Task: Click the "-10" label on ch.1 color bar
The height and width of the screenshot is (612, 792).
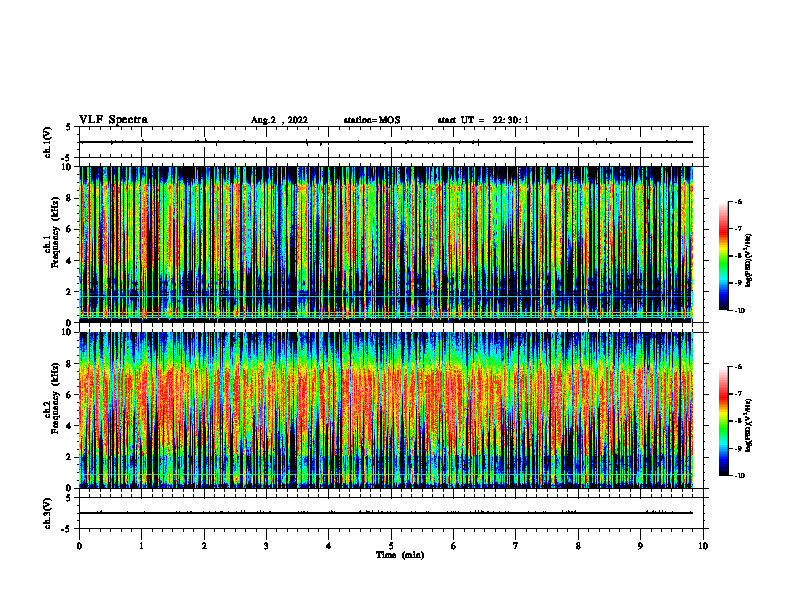Action: (740, 311)
